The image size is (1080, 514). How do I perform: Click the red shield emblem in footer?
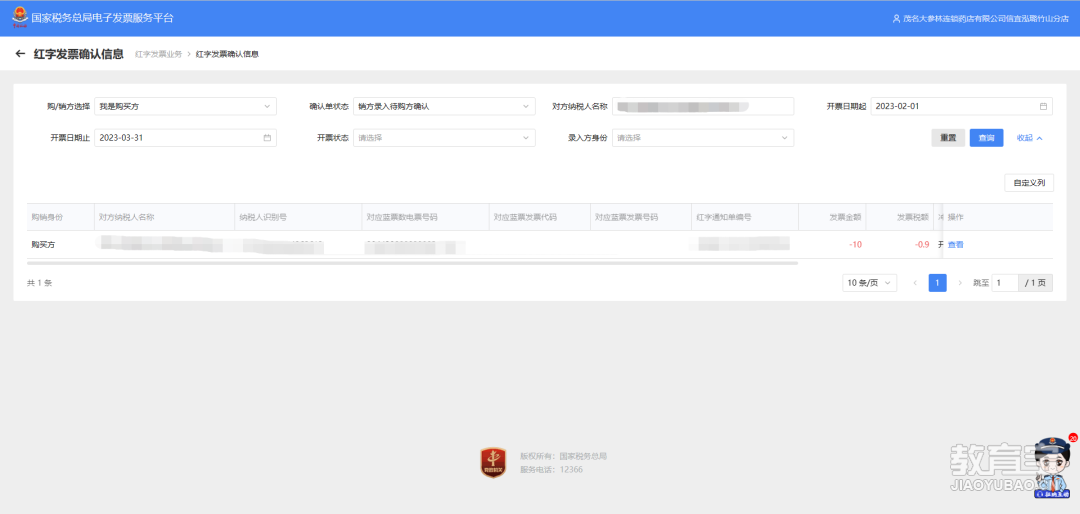pos(493,462)
